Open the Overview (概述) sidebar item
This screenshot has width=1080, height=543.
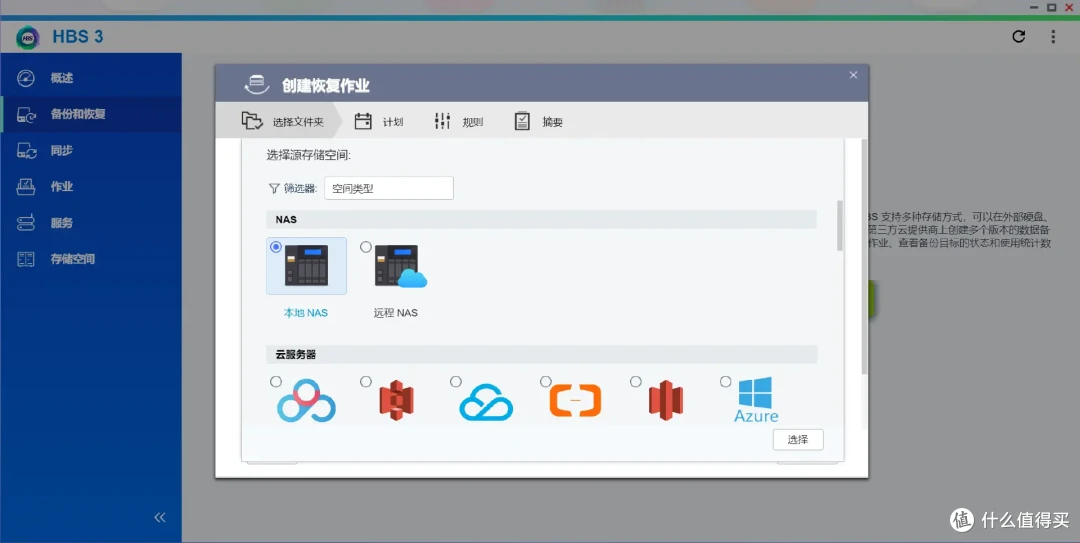pyautogui.click(x=91, y=78)
